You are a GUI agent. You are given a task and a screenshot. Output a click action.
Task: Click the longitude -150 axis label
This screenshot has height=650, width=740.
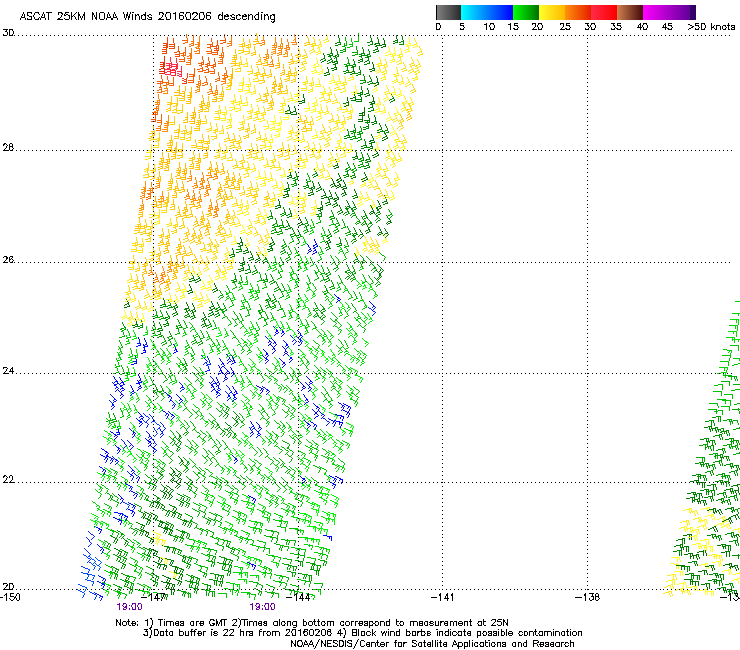tap(10, 597)
